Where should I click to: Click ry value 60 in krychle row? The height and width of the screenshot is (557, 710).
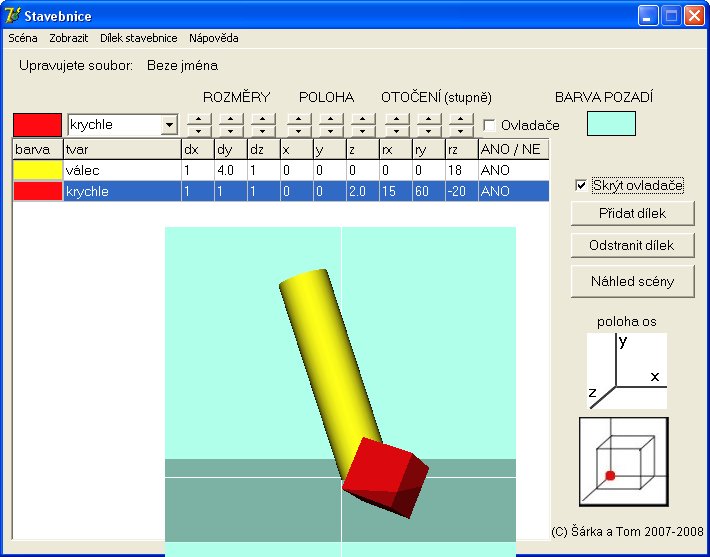tap(428, 191)
